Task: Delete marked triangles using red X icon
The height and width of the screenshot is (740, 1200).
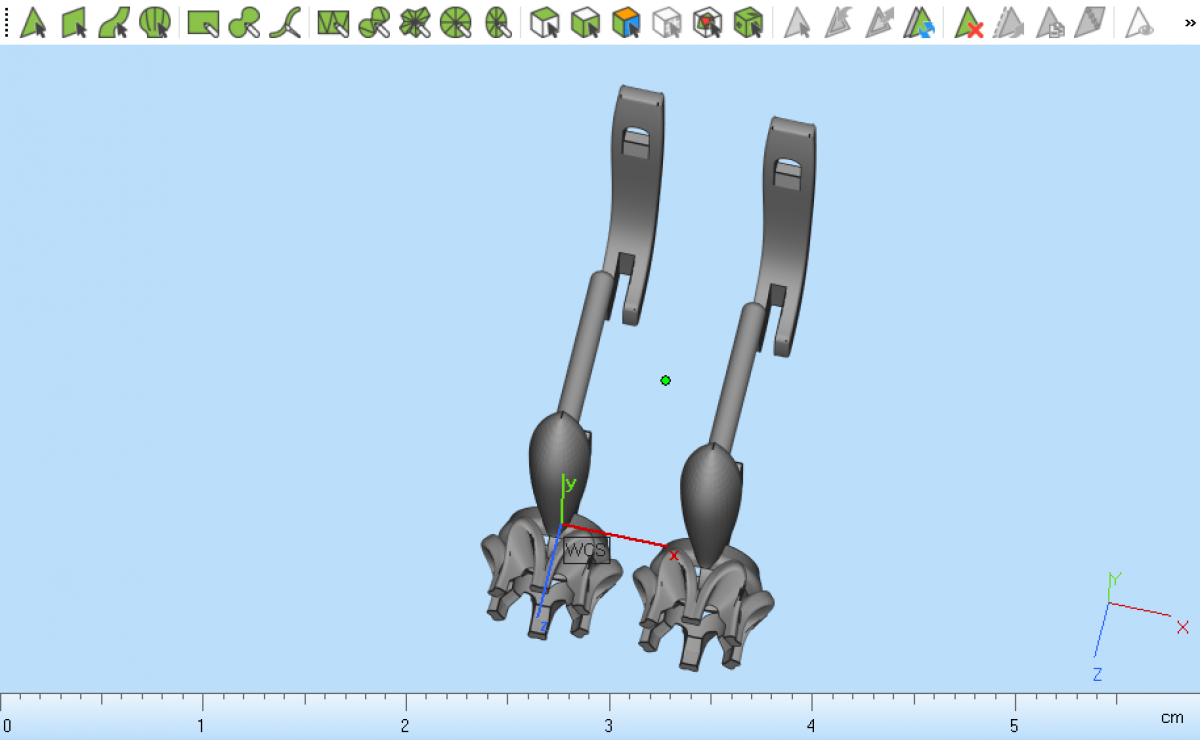Action: tap(968, 22)
